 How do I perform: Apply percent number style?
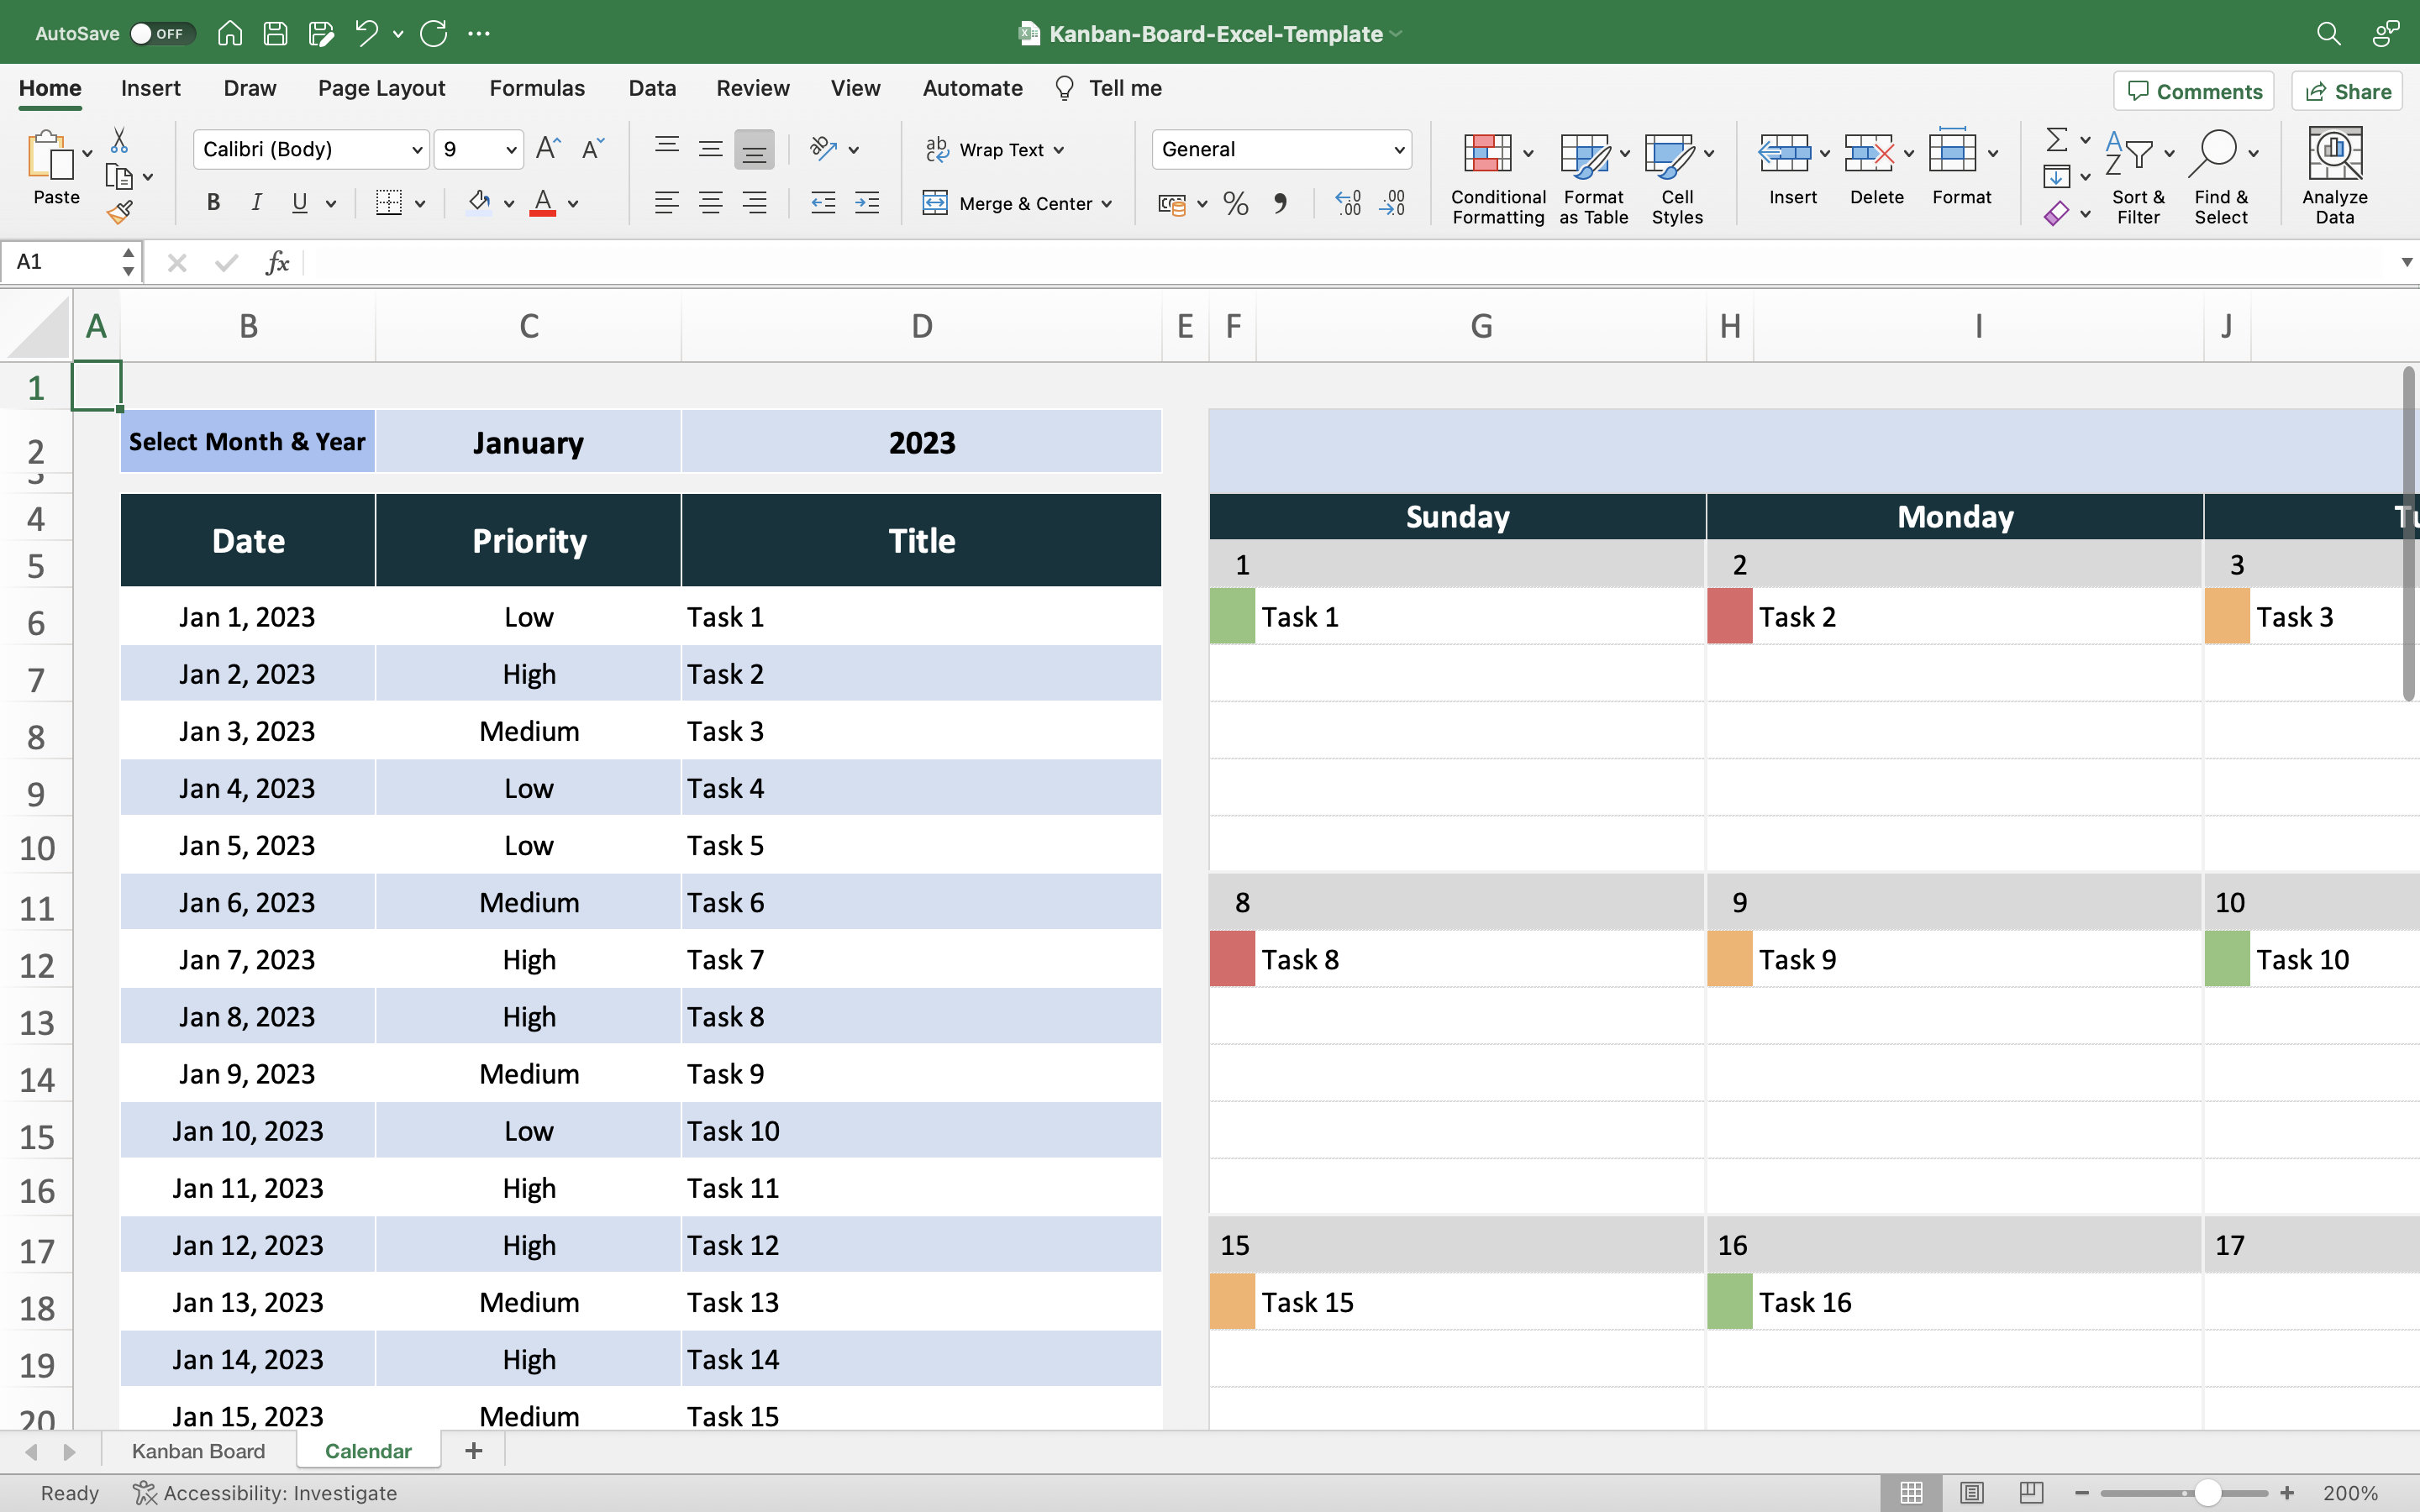click(x=1235, y=203)
